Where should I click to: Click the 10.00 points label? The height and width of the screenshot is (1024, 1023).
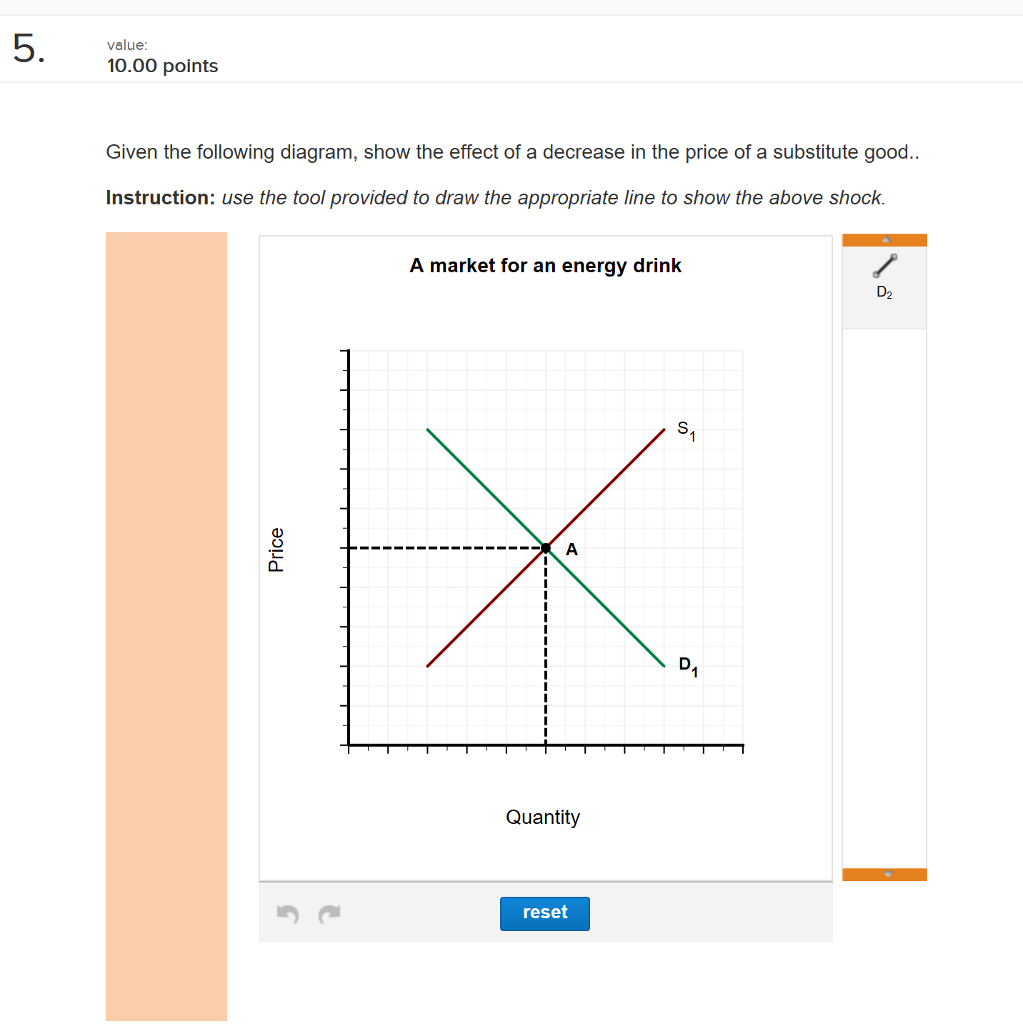point(162,66)
